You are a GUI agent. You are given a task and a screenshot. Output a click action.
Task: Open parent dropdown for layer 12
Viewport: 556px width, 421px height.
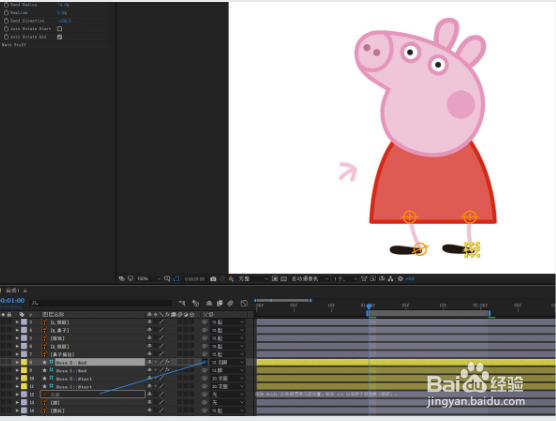click(228, 394)
